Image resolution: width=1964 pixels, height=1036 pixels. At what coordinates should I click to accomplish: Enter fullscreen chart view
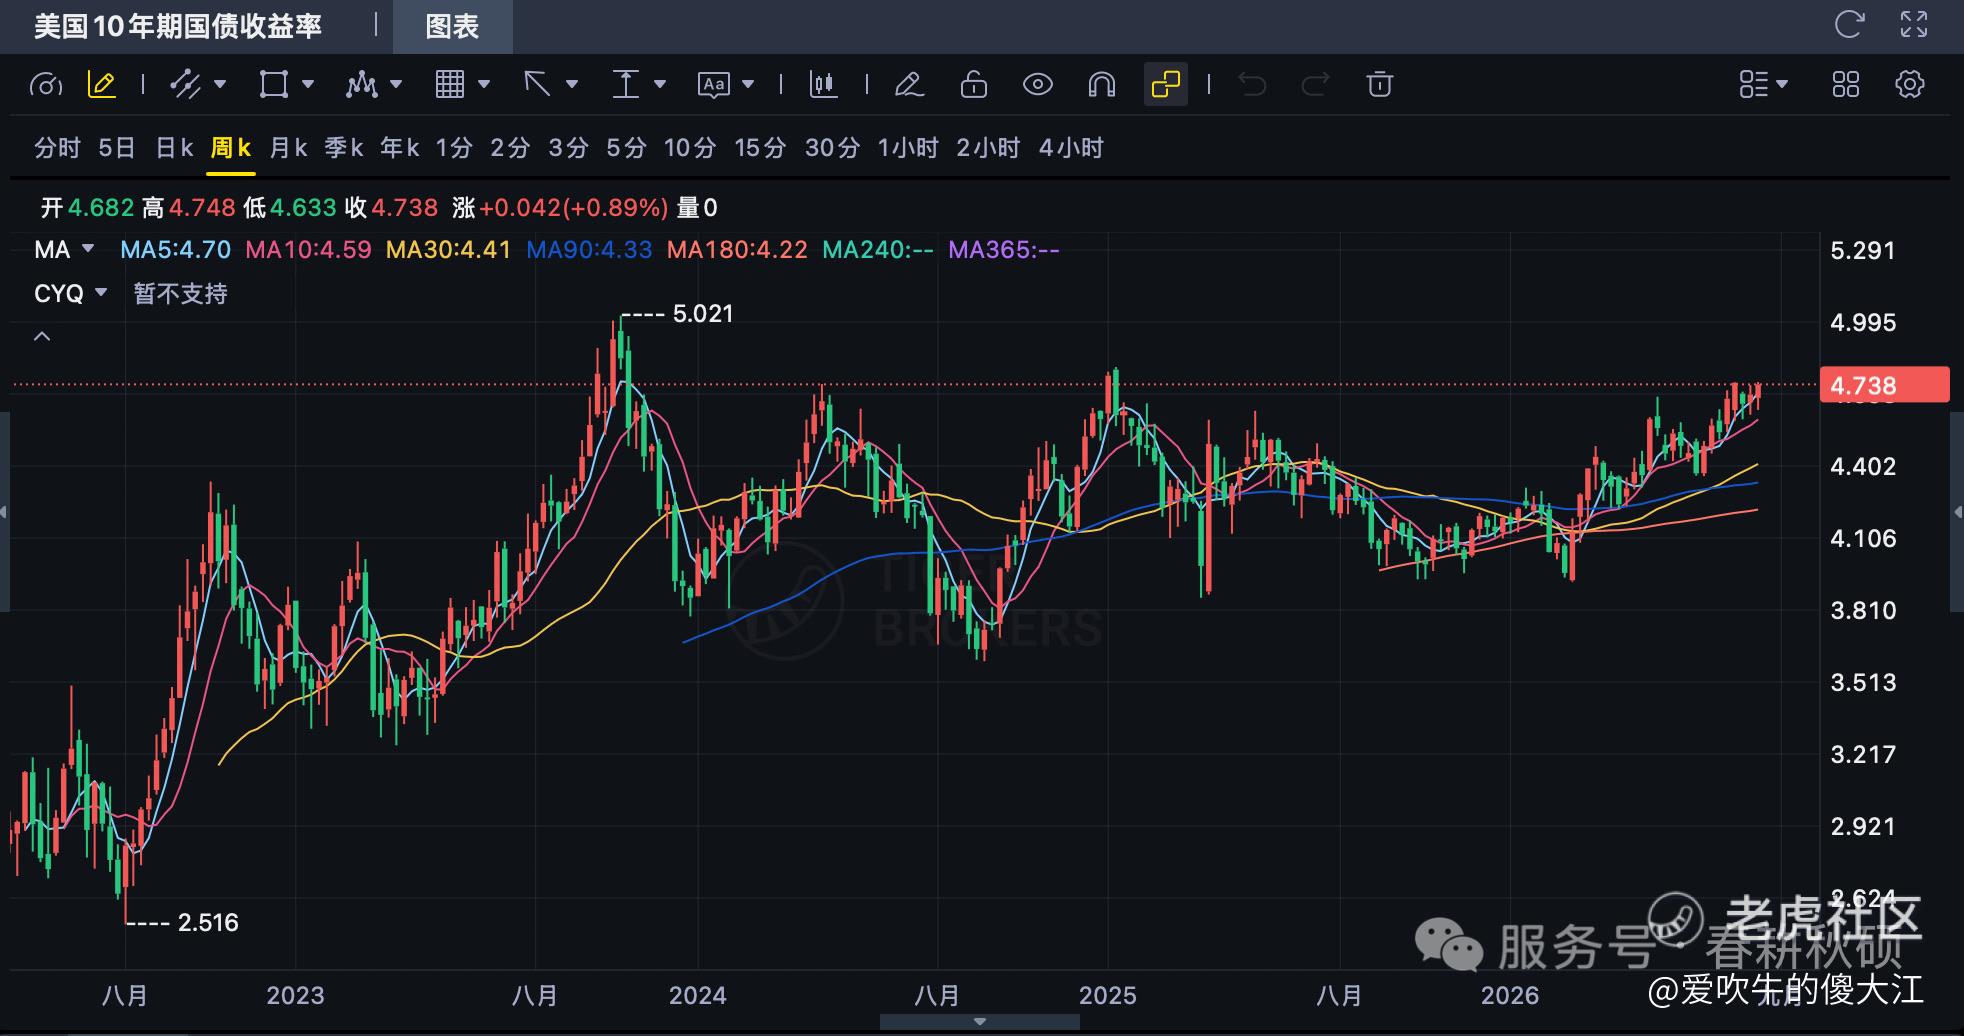1914,25
